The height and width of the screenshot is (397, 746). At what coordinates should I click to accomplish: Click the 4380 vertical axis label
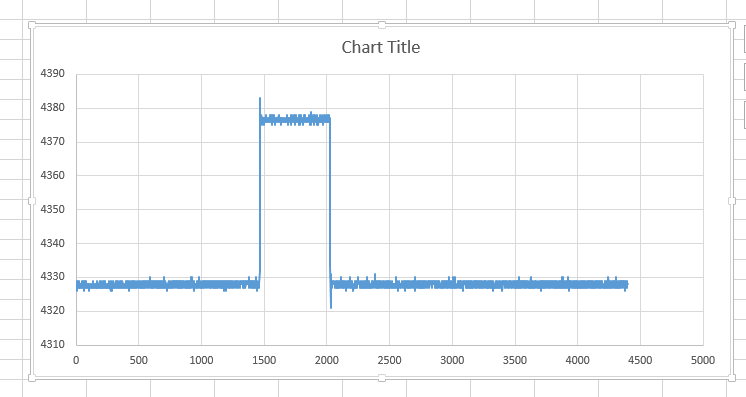[x=52, y=107]
